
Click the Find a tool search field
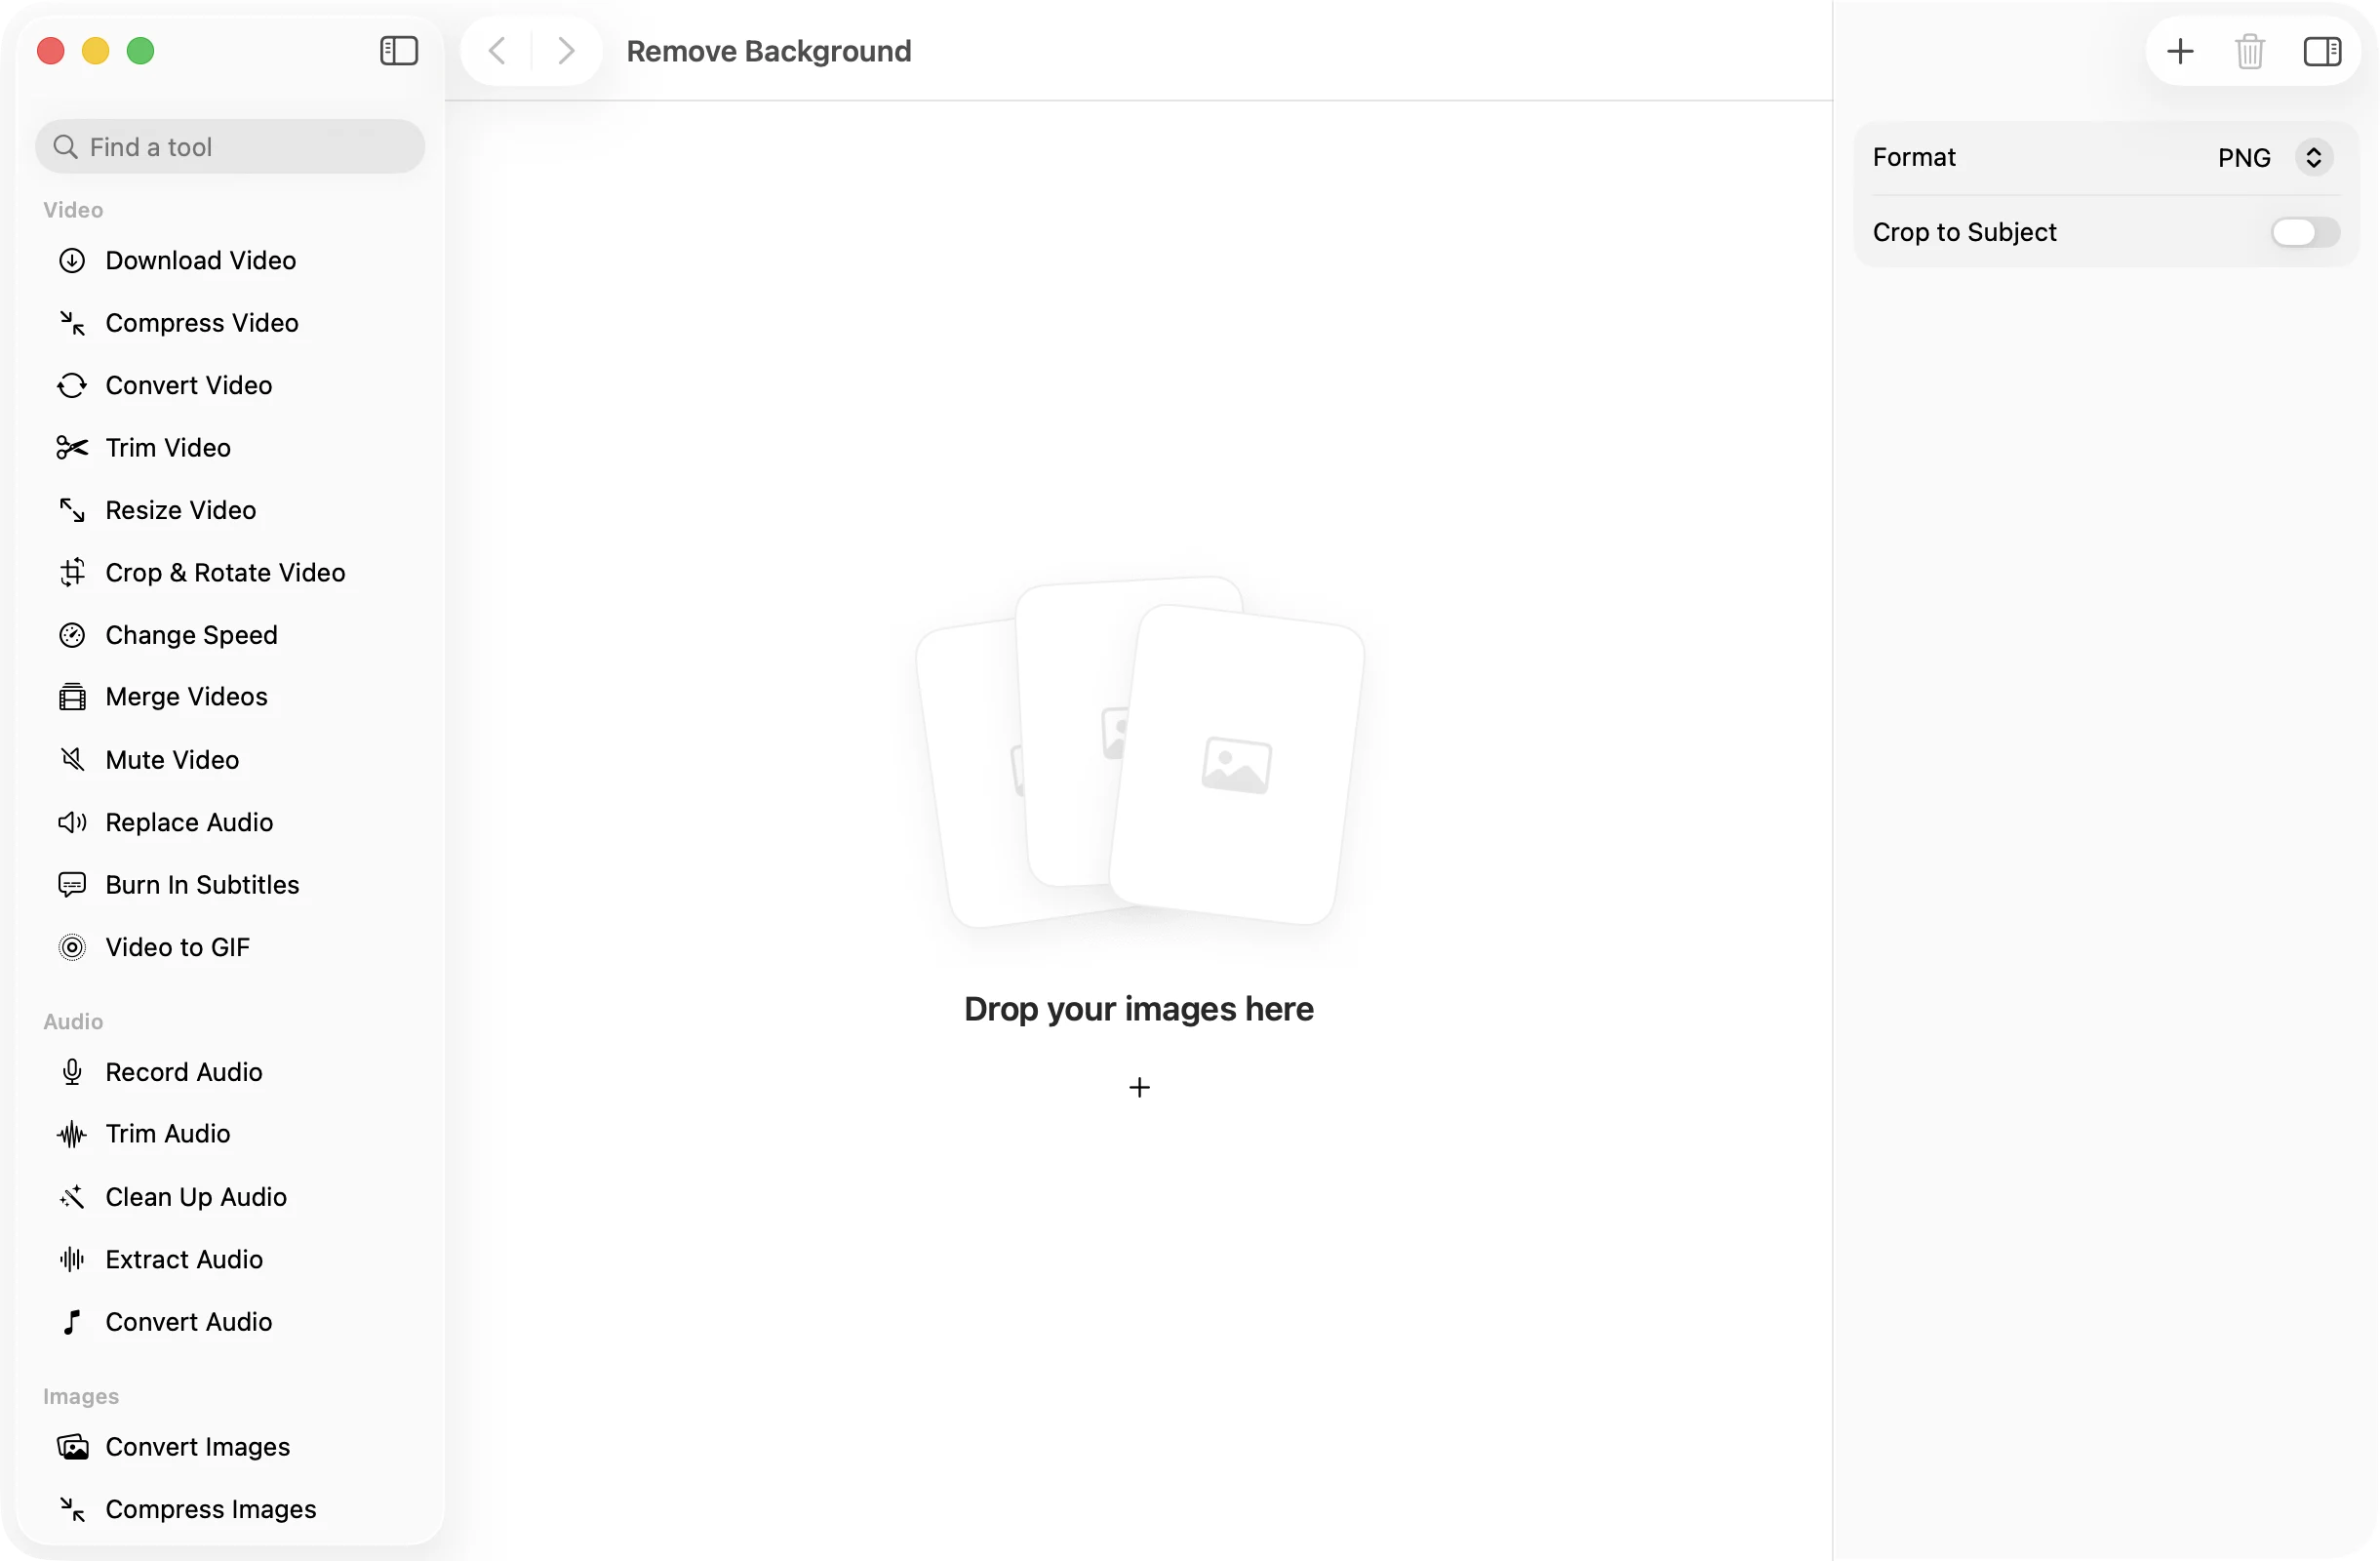click(x=230, y=147)
